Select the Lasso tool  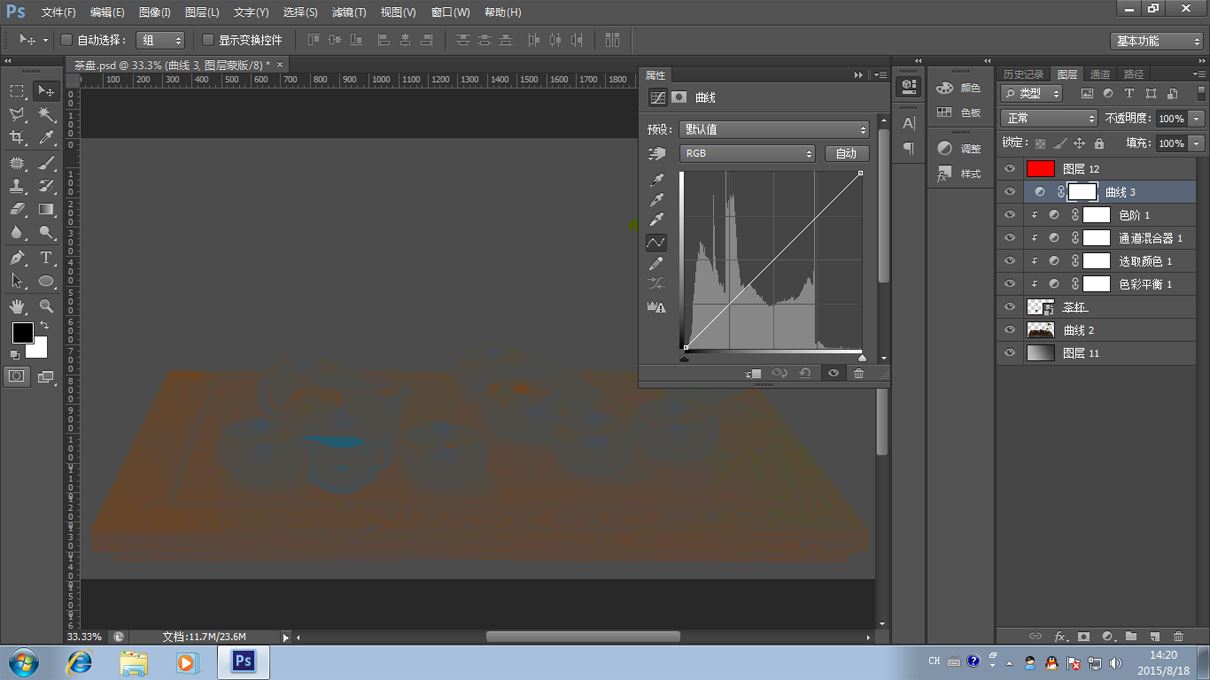(x=17, y=115)
